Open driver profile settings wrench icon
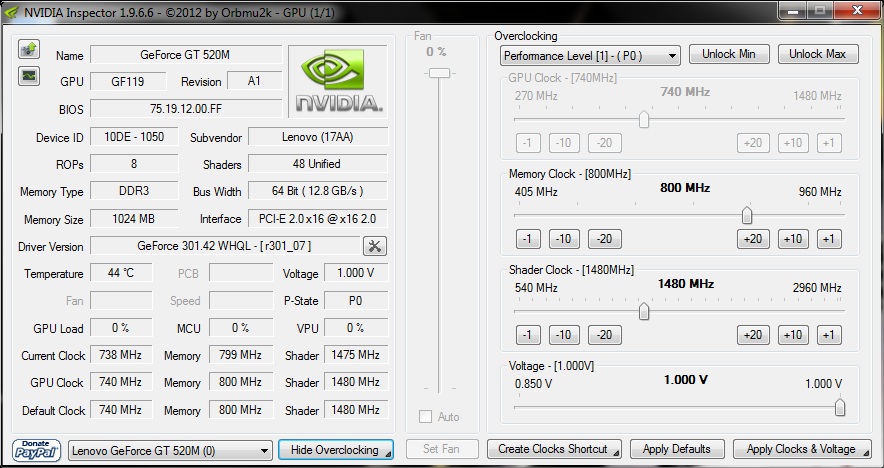Viewport: 884px width, 468px height. 375,246
